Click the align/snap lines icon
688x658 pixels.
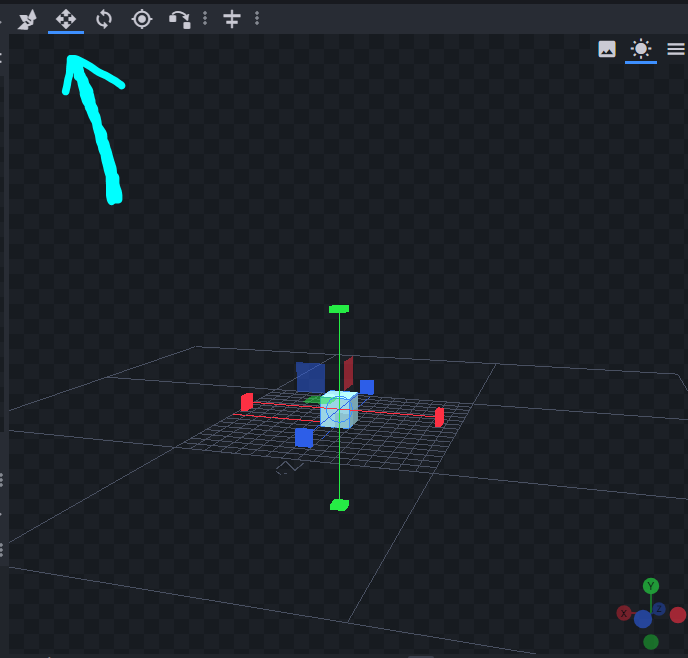coord(232,19)
